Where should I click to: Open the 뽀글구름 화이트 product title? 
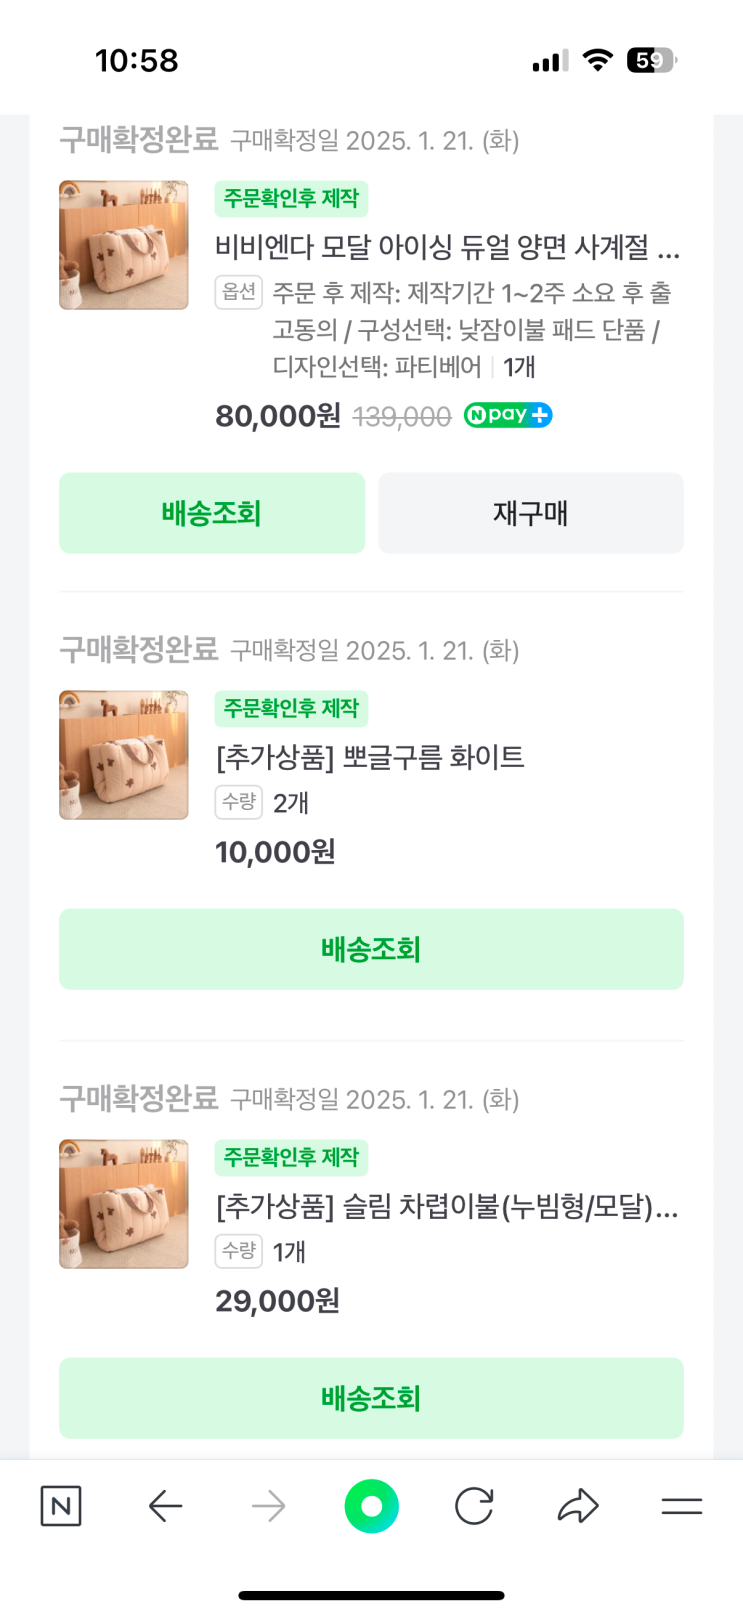[x=370, y=757]
